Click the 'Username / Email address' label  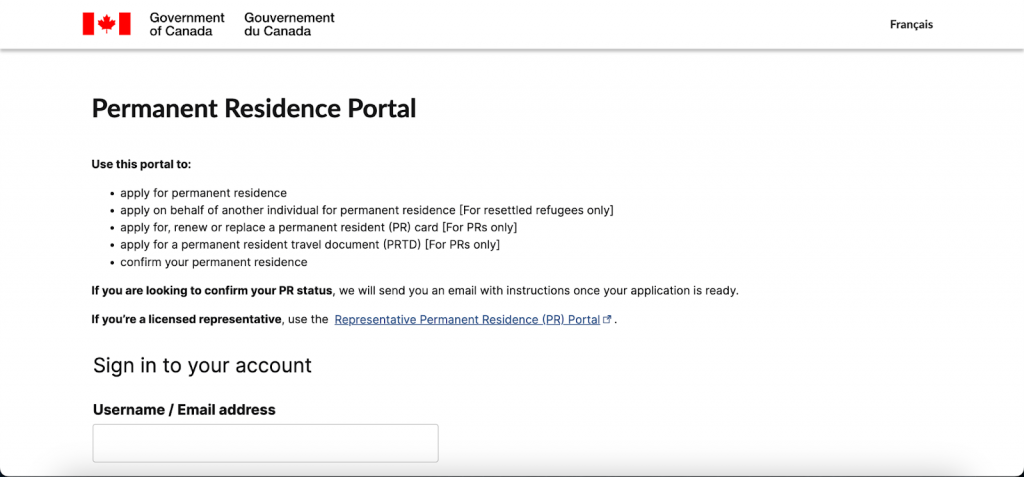click(184, 410)
